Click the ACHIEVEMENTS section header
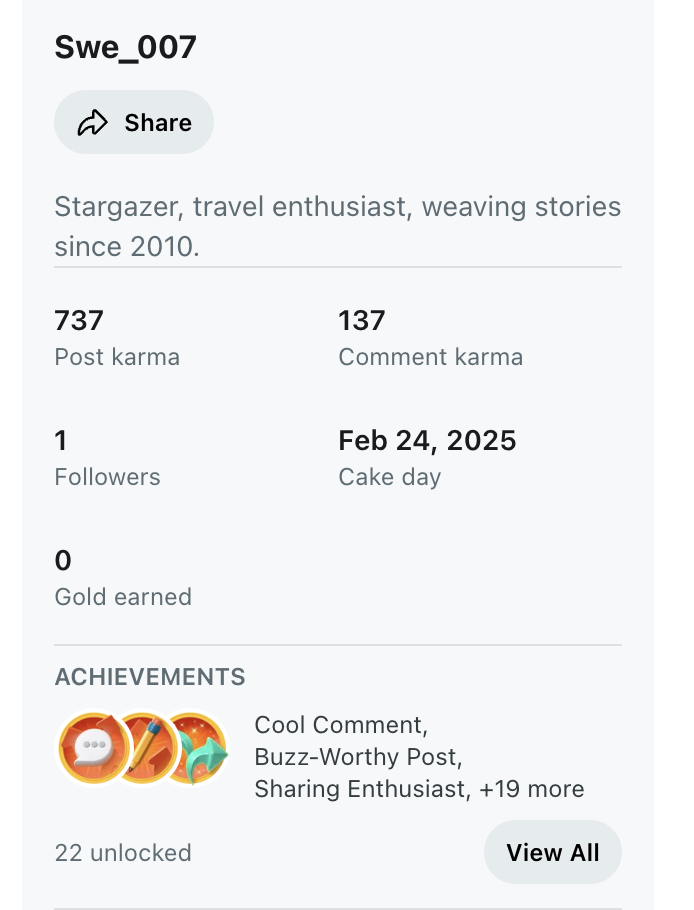694x910 pixels. [x=150, y=677]
